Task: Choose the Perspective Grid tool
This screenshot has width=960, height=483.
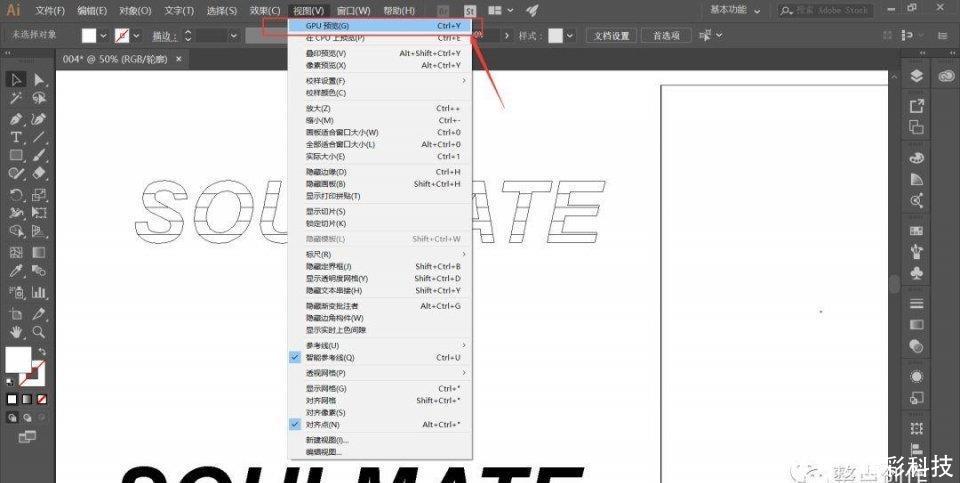Action: 39,231
